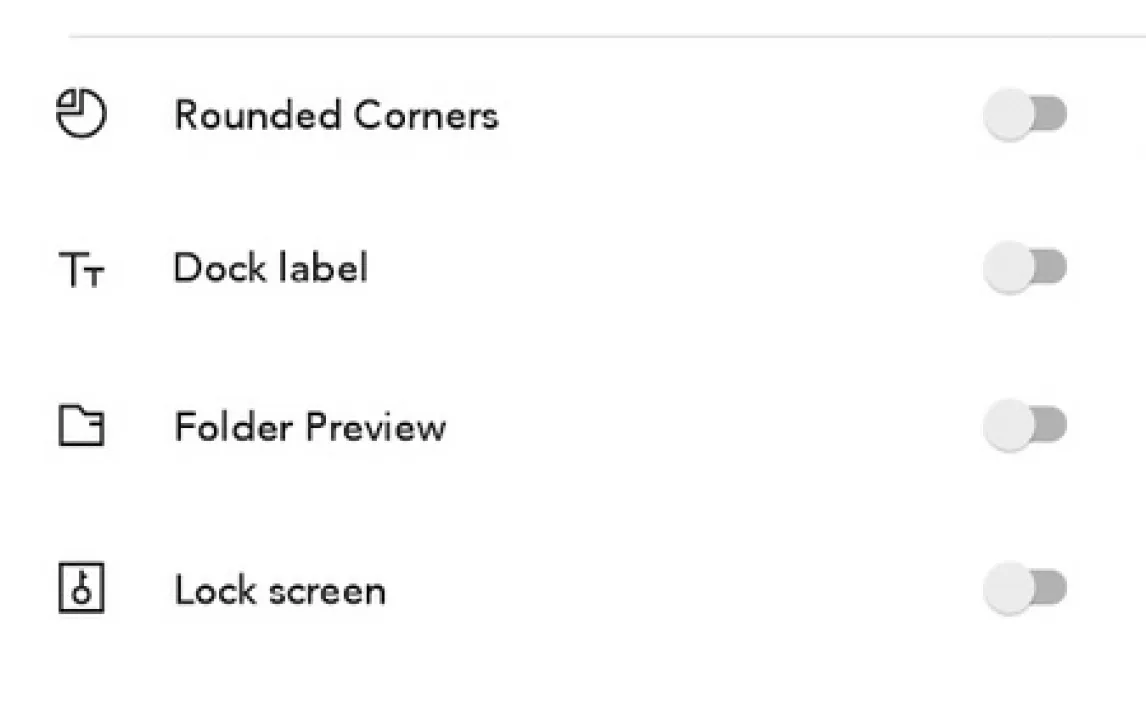1146x716 pixels.
Task: Click the Lock screen keyhole icon
Action: pyautogui.click(x=80, y=588)
